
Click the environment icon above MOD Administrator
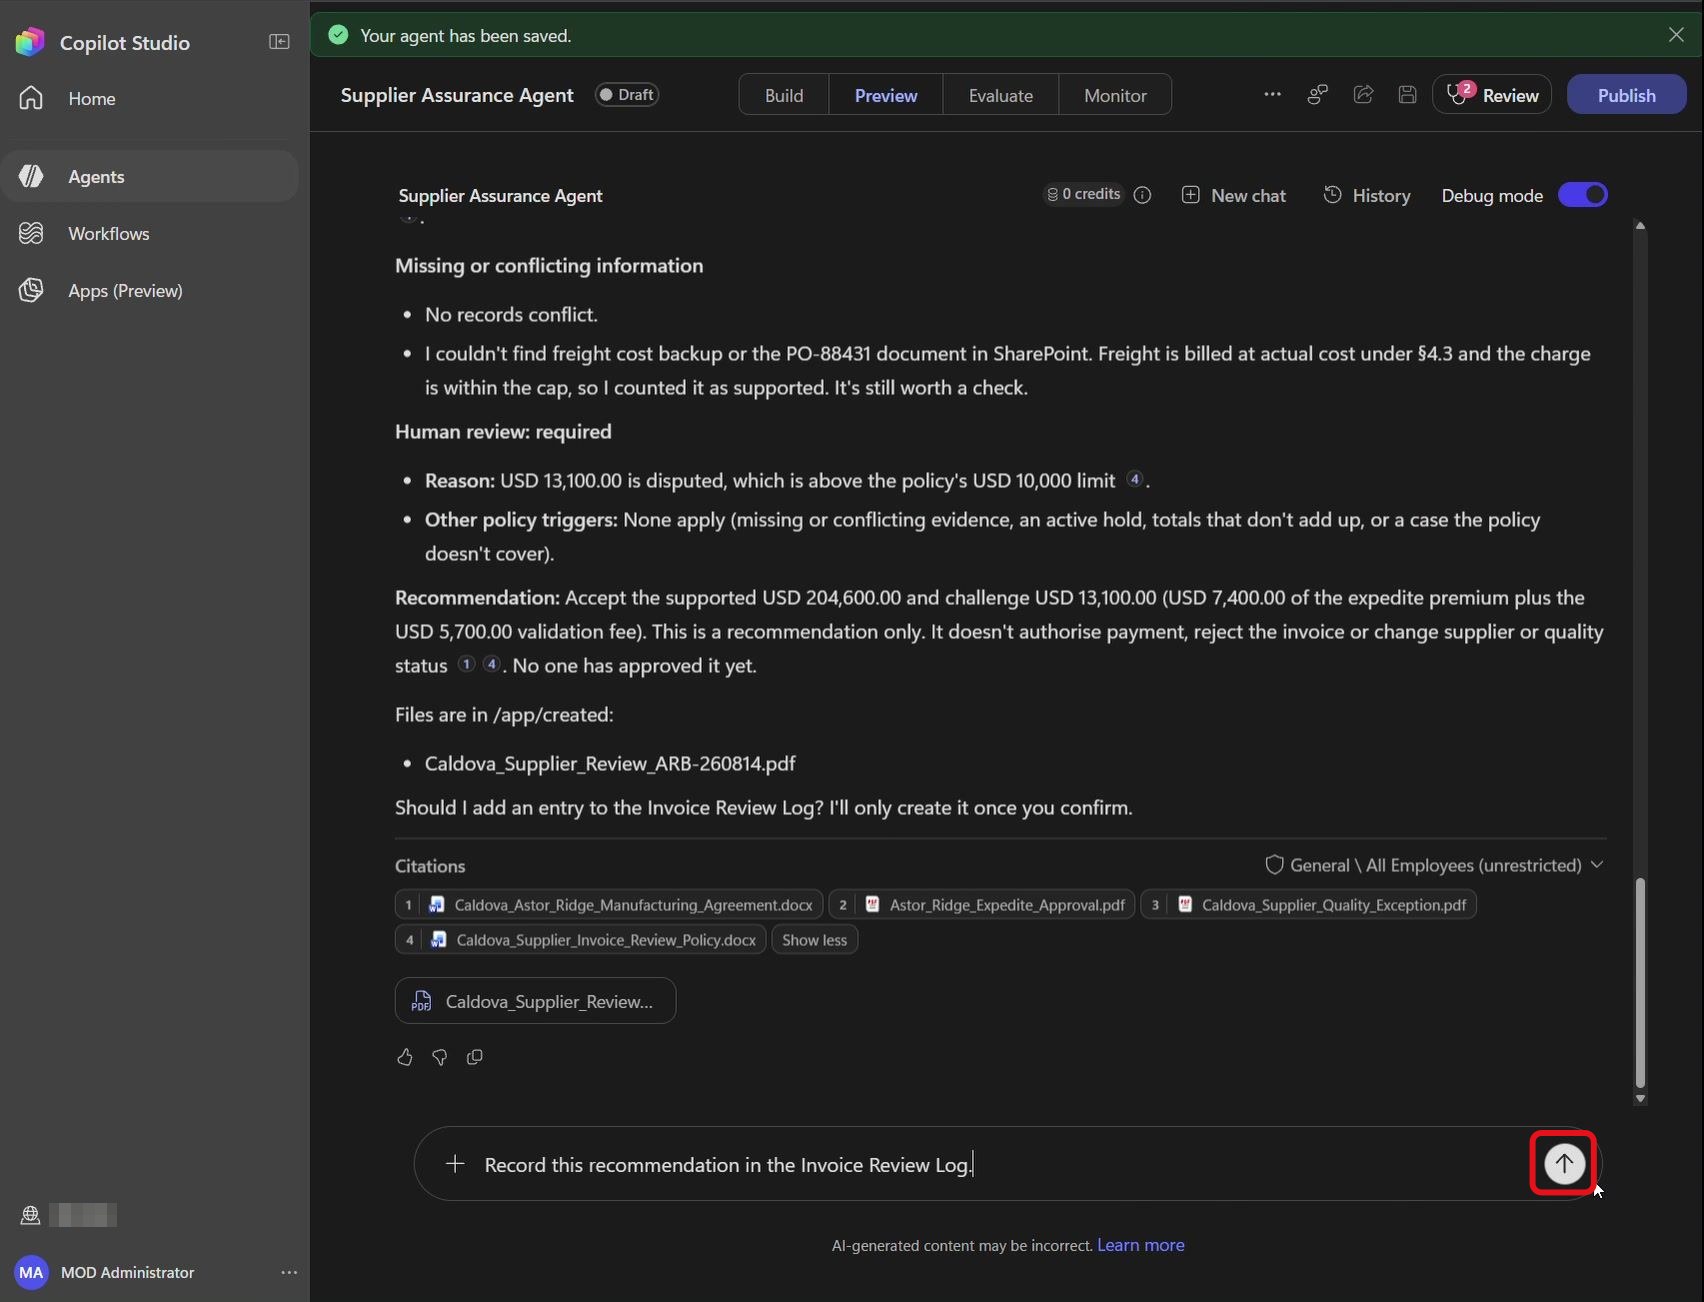[30, 1215]
